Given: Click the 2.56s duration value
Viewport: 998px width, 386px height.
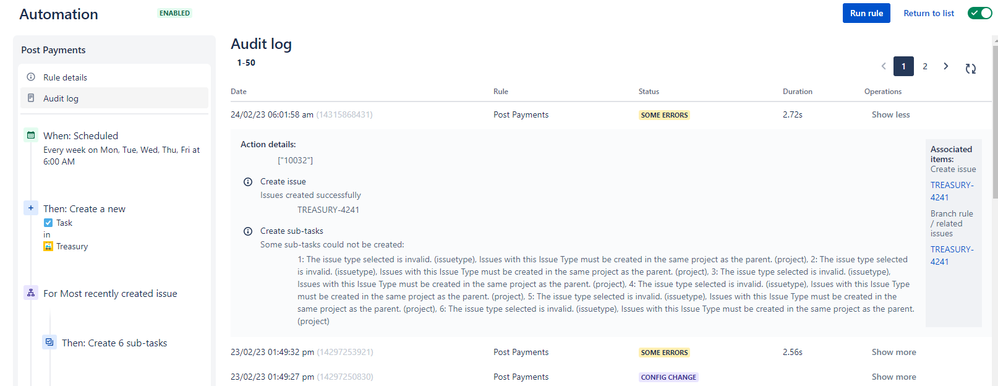Looking at the screenshot, I should (x=792, y=352).
